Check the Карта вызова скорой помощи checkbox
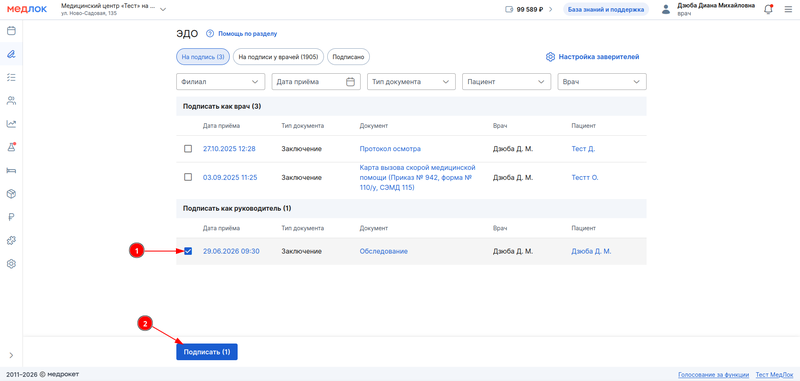This screenshot has width=800, height=381. pos(188,177)
